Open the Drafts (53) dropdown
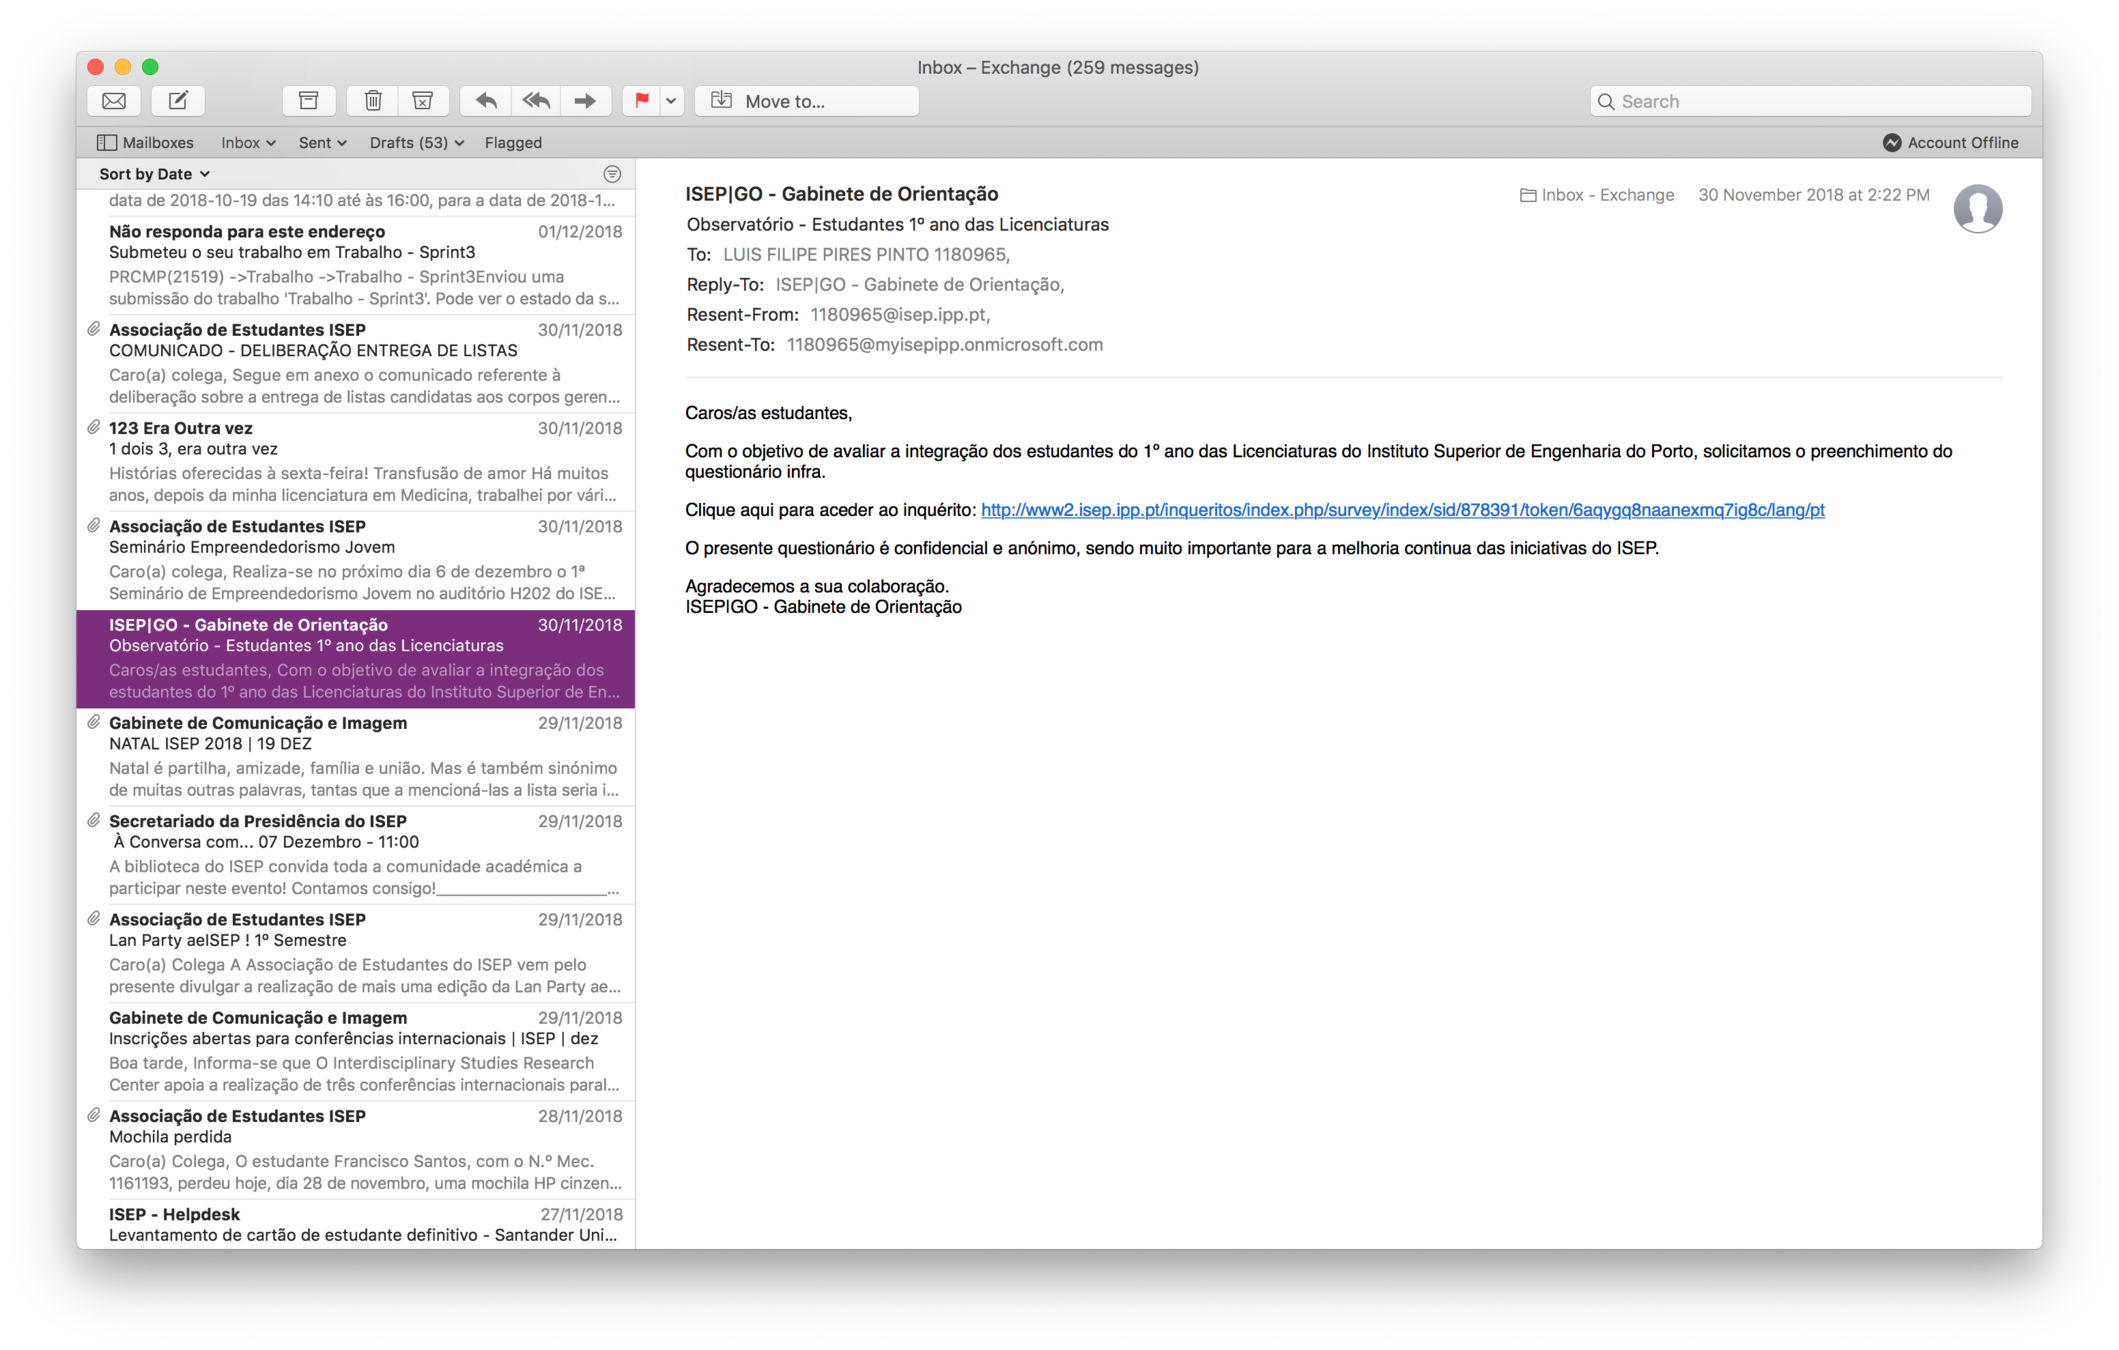The width and height of the screenshot is (2119, 1350). (416, 143)
